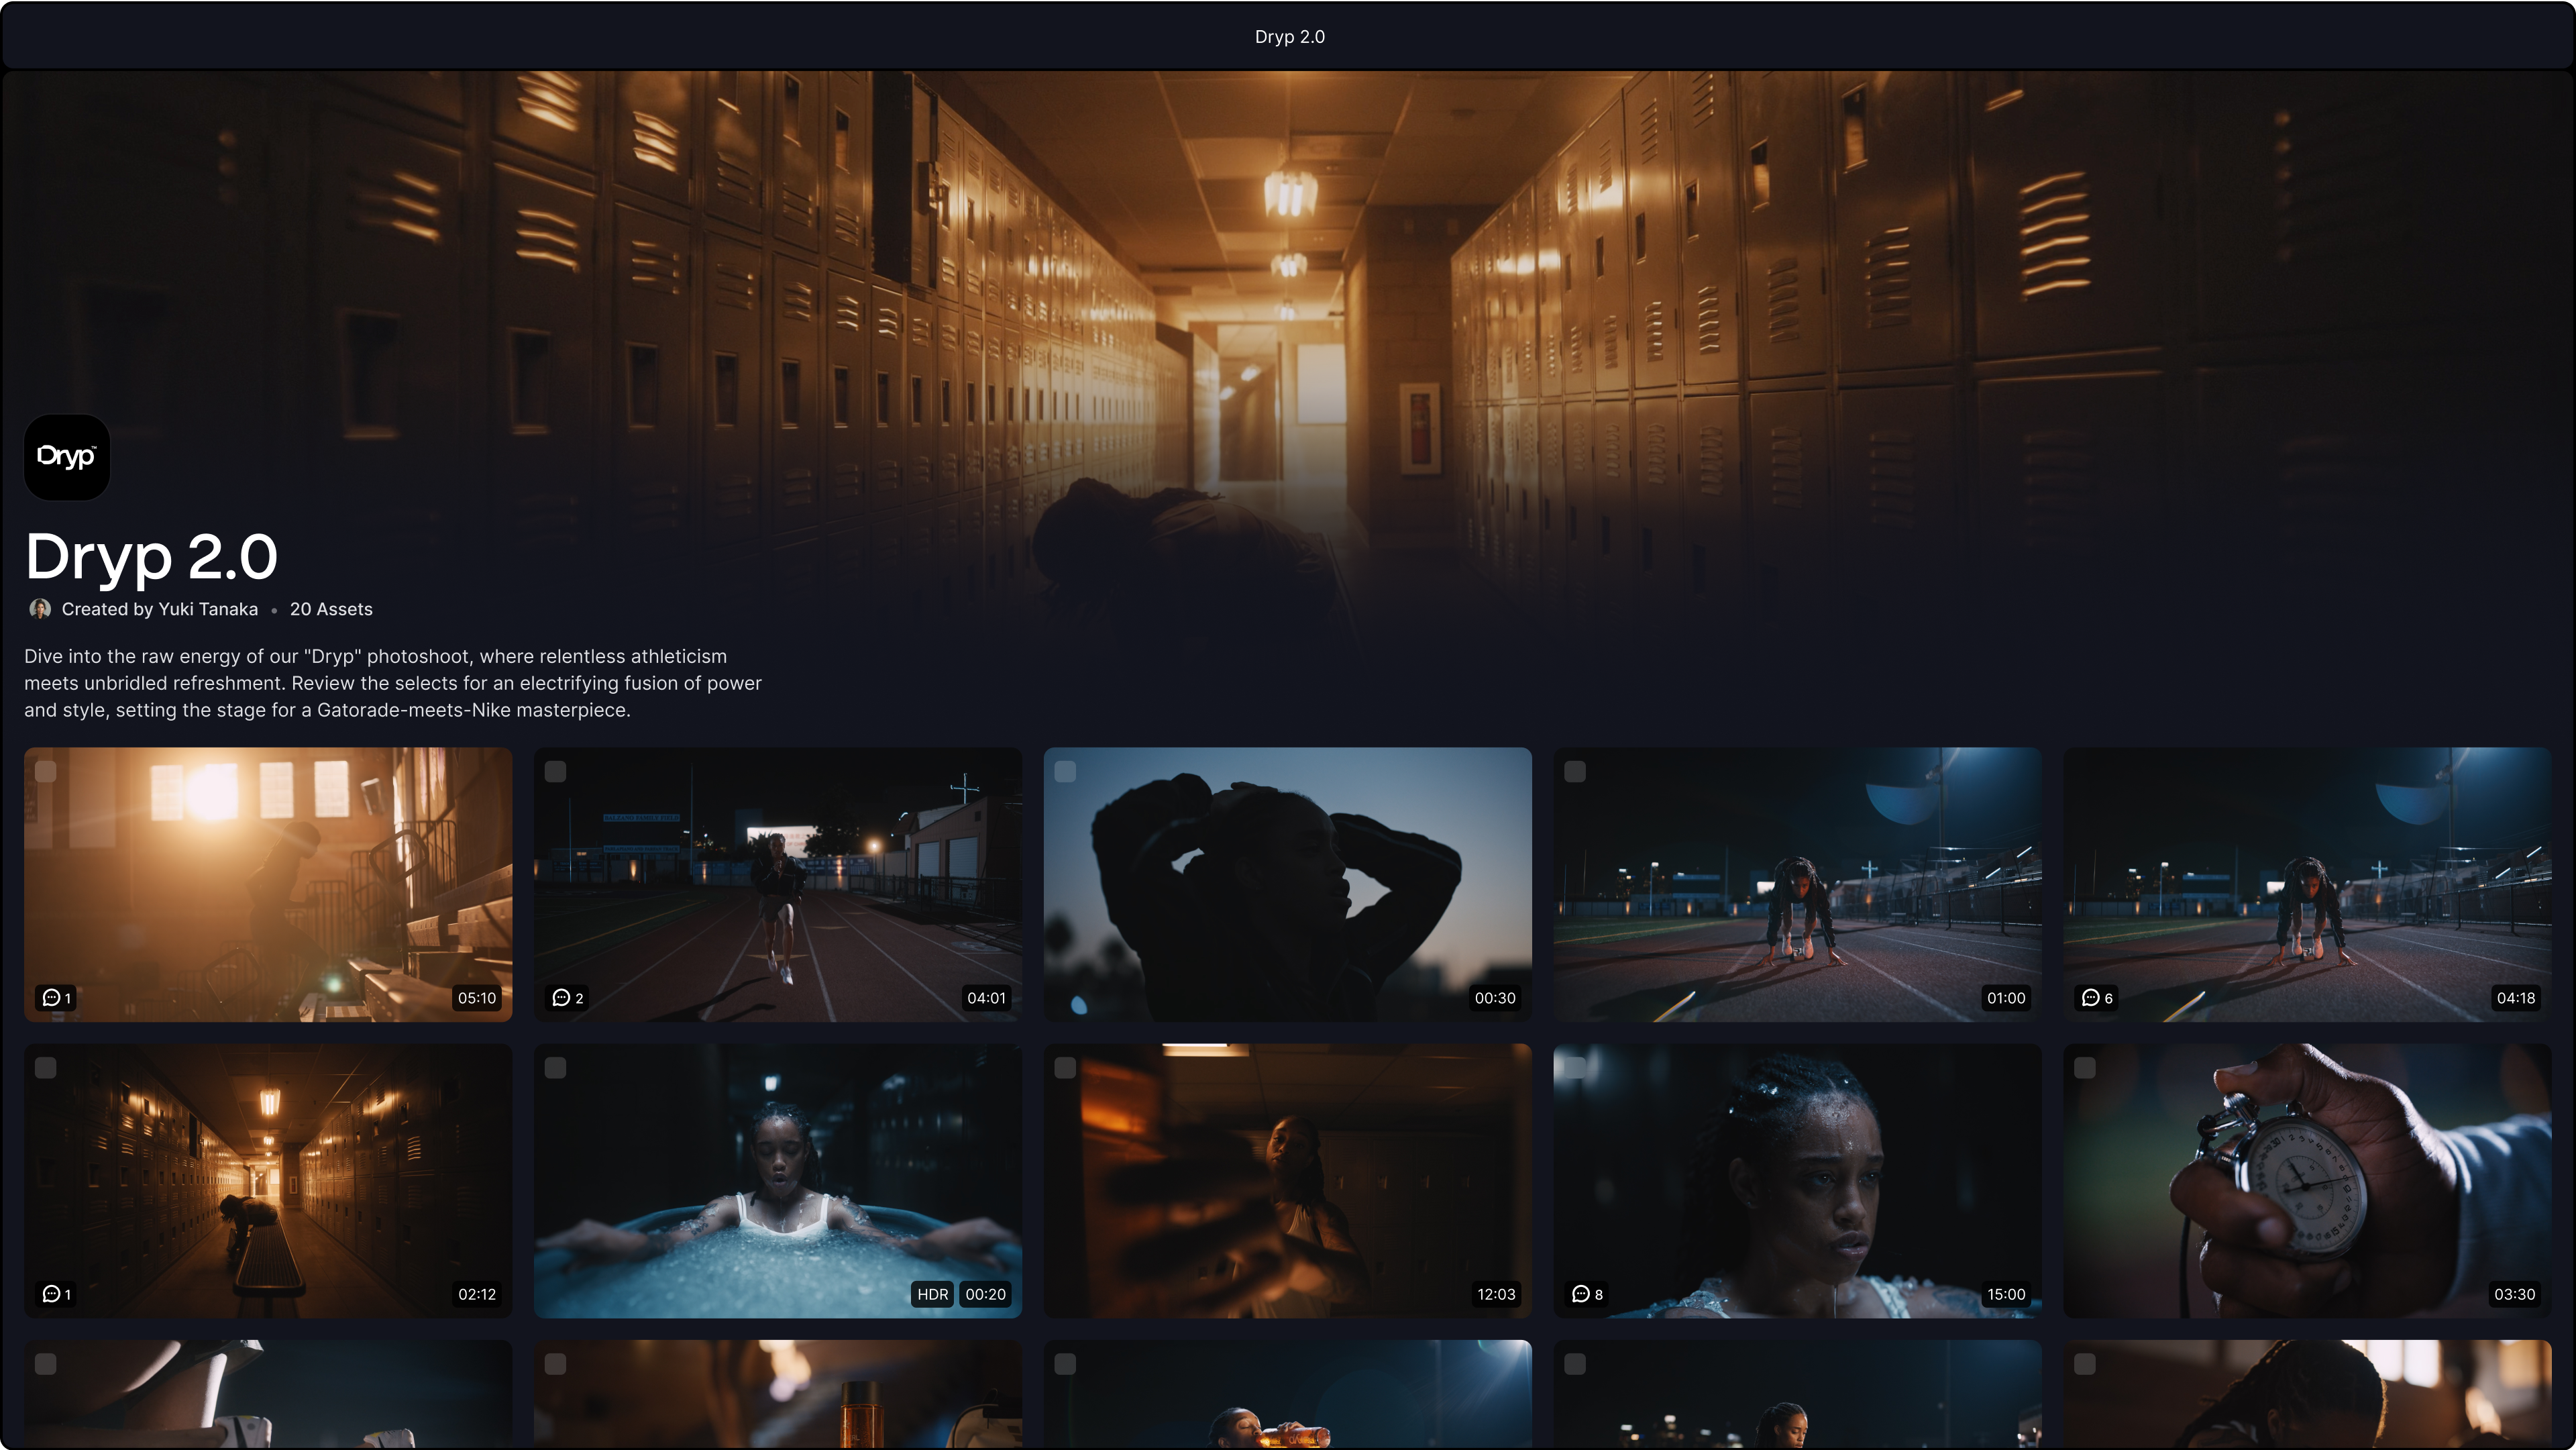The image size is (2576, 1450).
Task: Select the checkbox on the 05:10 bleachers video
Action: click(x=46, y=772)
